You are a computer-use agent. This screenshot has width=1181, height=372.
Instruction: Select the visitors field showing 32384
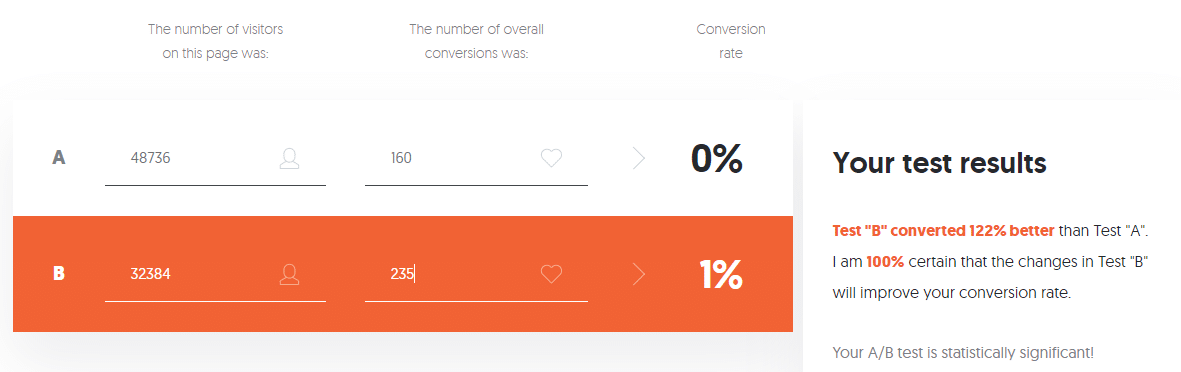(x=215, y=275)
